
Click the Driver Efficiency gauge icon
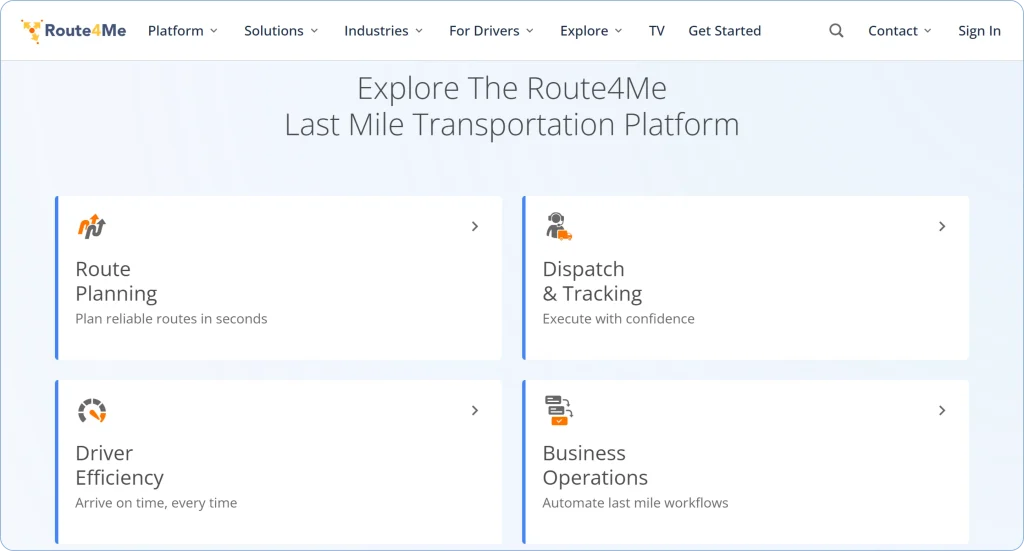coord(92,411)
